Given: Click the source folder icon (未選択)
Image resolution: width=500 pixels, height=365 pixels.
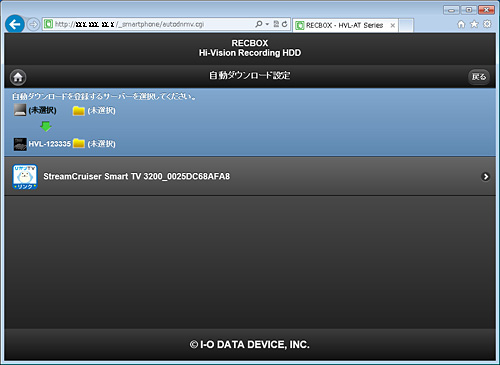Looking at the screenshot, I should pyautogui.click(x=79, y=110).
